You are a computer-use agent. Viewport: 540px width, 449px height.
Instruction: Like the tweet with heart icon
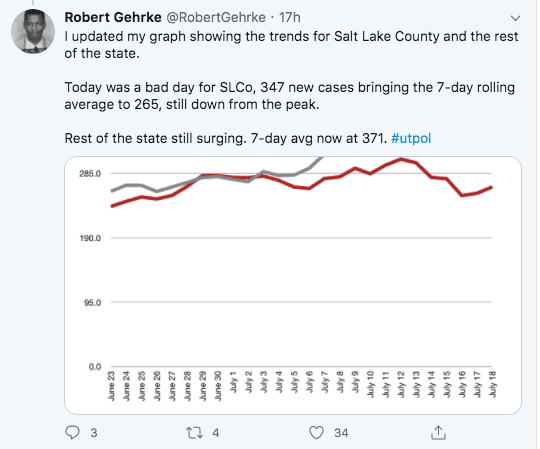[316, 432]
